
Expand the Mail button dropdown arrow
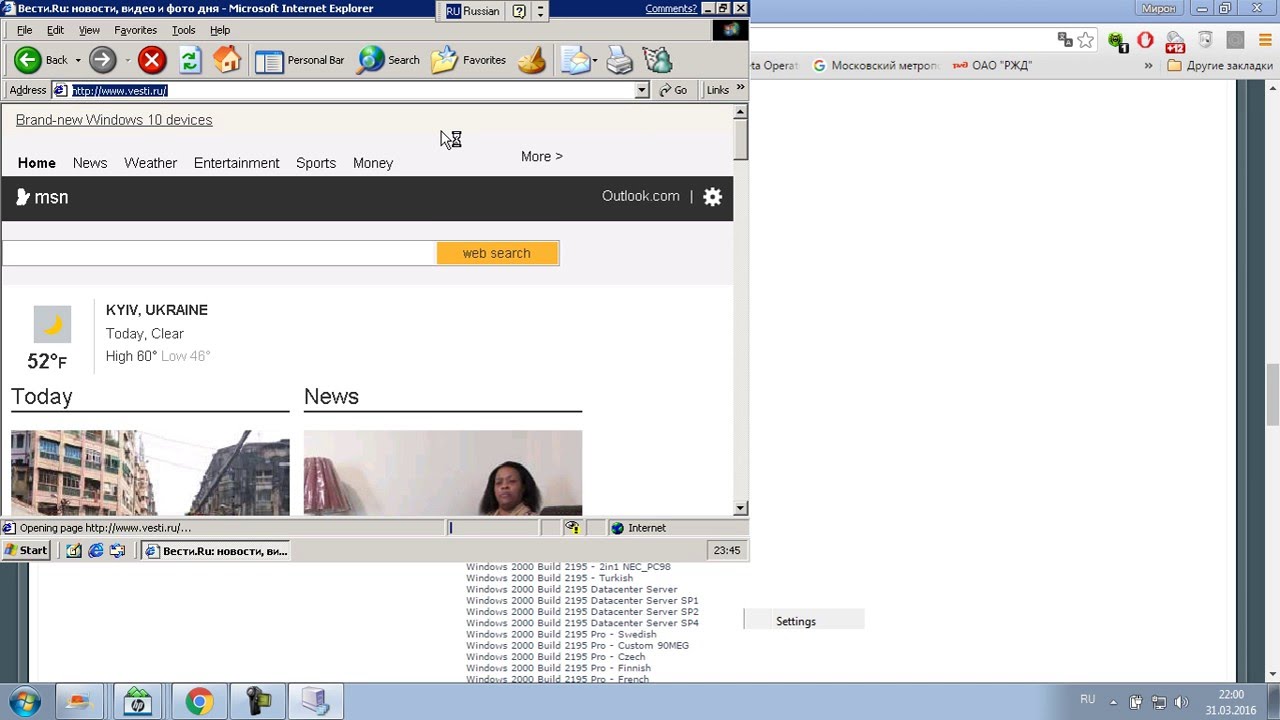pyautogui.click(x=595, y=60)
